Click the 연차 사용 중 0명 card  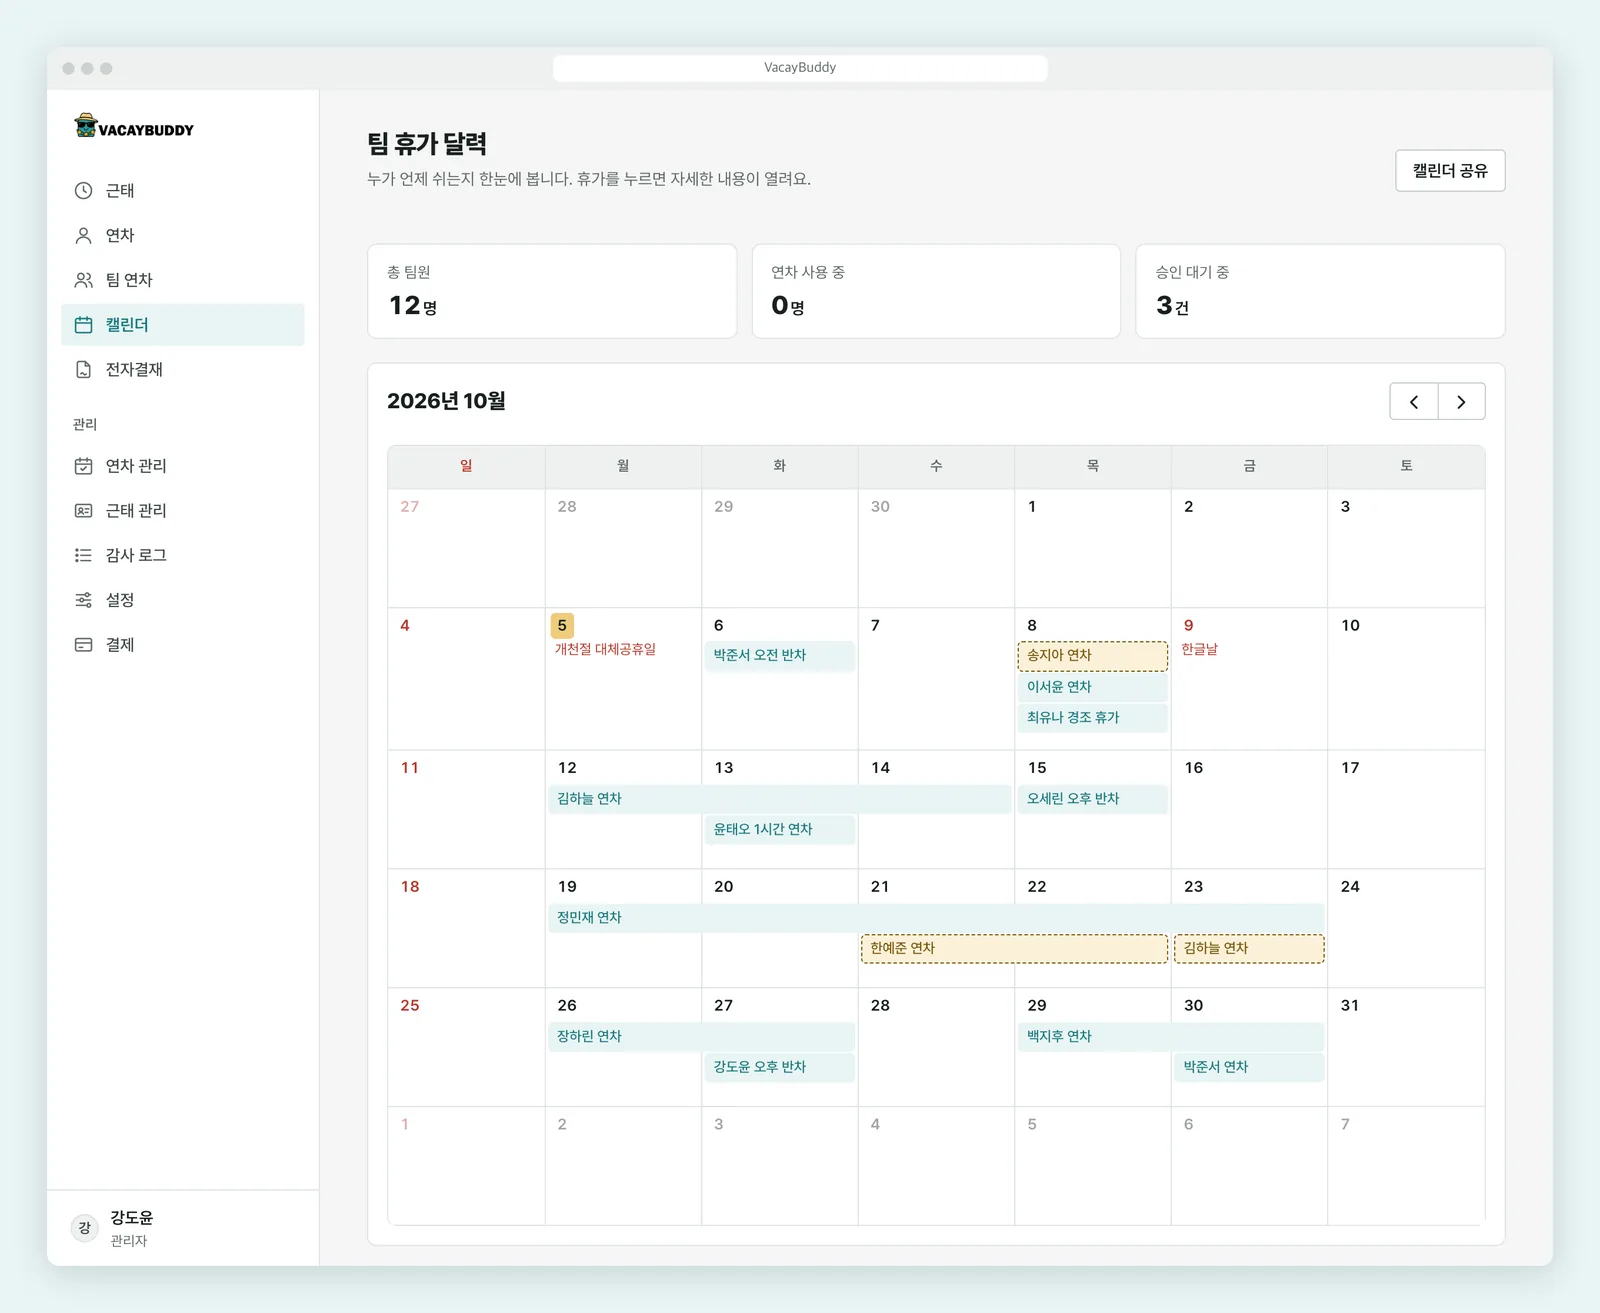tap(936, 291)
